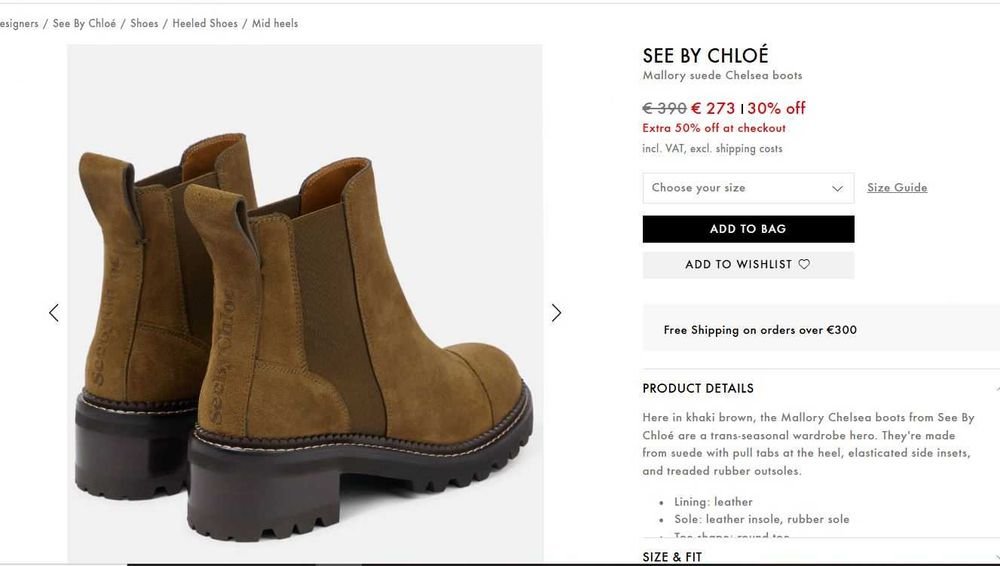Go to See By Chloé breadcrumb
The image size is (1000, 566).
pyautogui.click(x=84, y=24)
